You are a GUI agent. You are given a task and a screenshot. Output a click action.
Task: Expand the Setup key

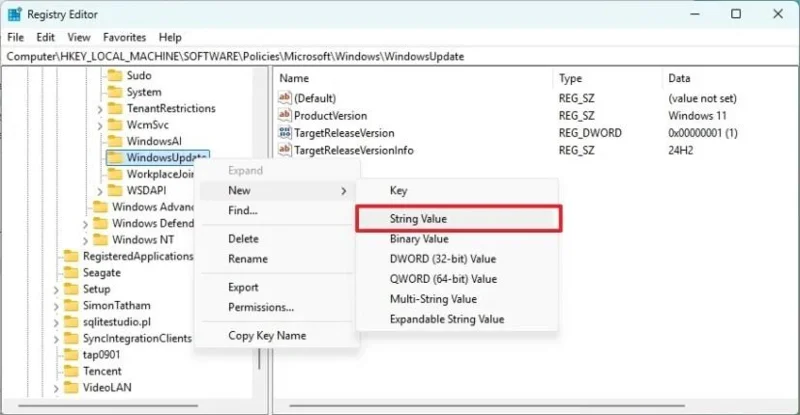point(56,290)
